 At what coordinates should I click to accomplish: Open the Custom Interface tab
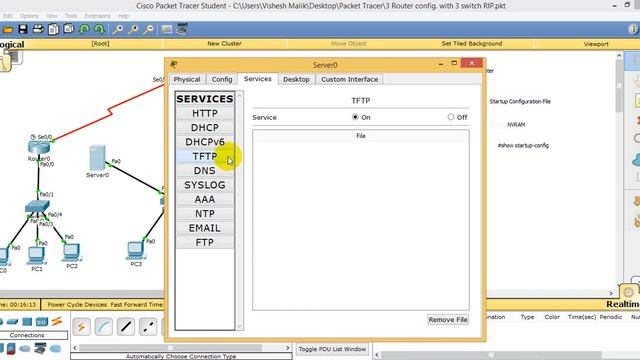click(x=350, y=79)
